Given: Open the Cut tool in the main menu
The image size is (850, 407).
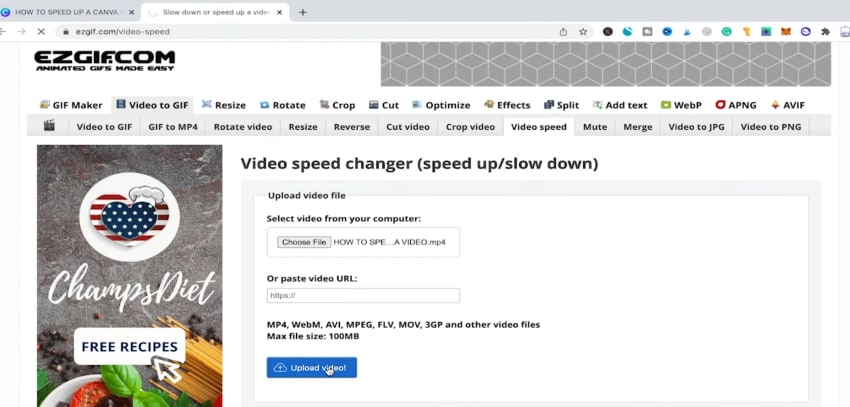Looking at the screenshot, I should [384, 105].
